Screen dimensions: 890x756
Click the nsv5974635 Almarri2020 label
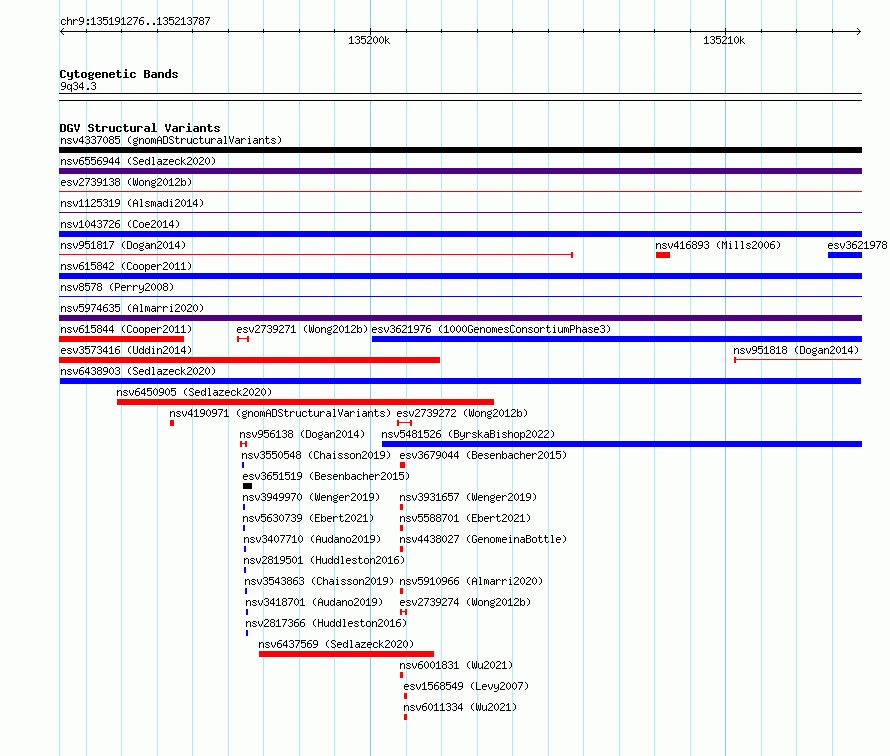click(x=132, y=308)
